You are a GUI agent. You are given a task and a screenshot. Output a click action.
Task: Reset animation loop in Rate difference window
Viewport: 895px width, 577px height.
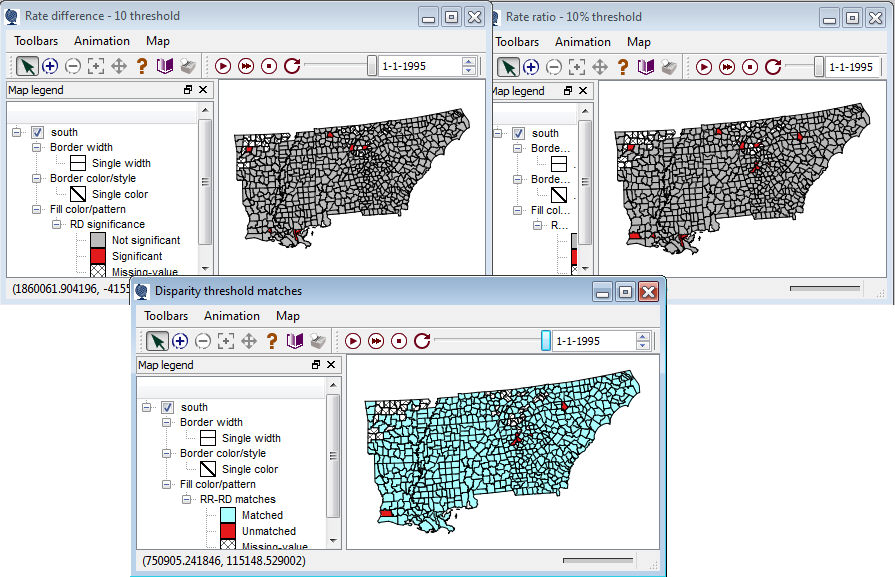(292, 66)
